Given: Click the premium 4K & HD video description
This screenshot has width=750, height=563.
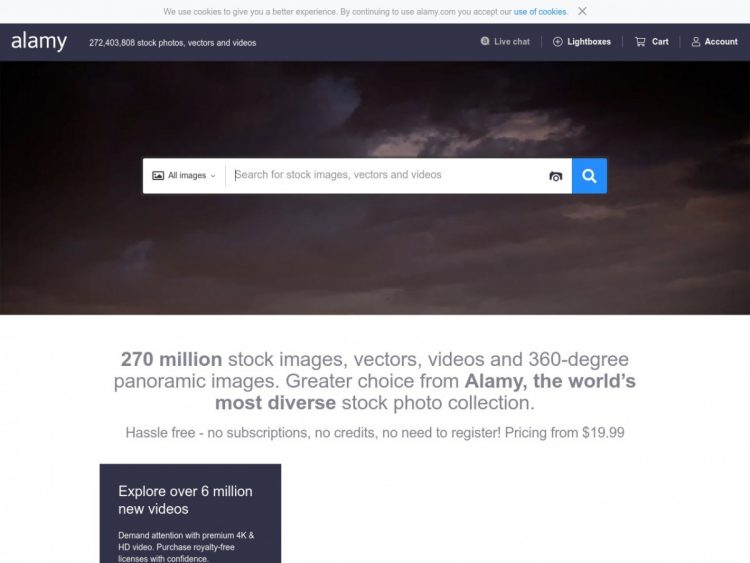Looking at the screenshot, I should pos(186,547).
